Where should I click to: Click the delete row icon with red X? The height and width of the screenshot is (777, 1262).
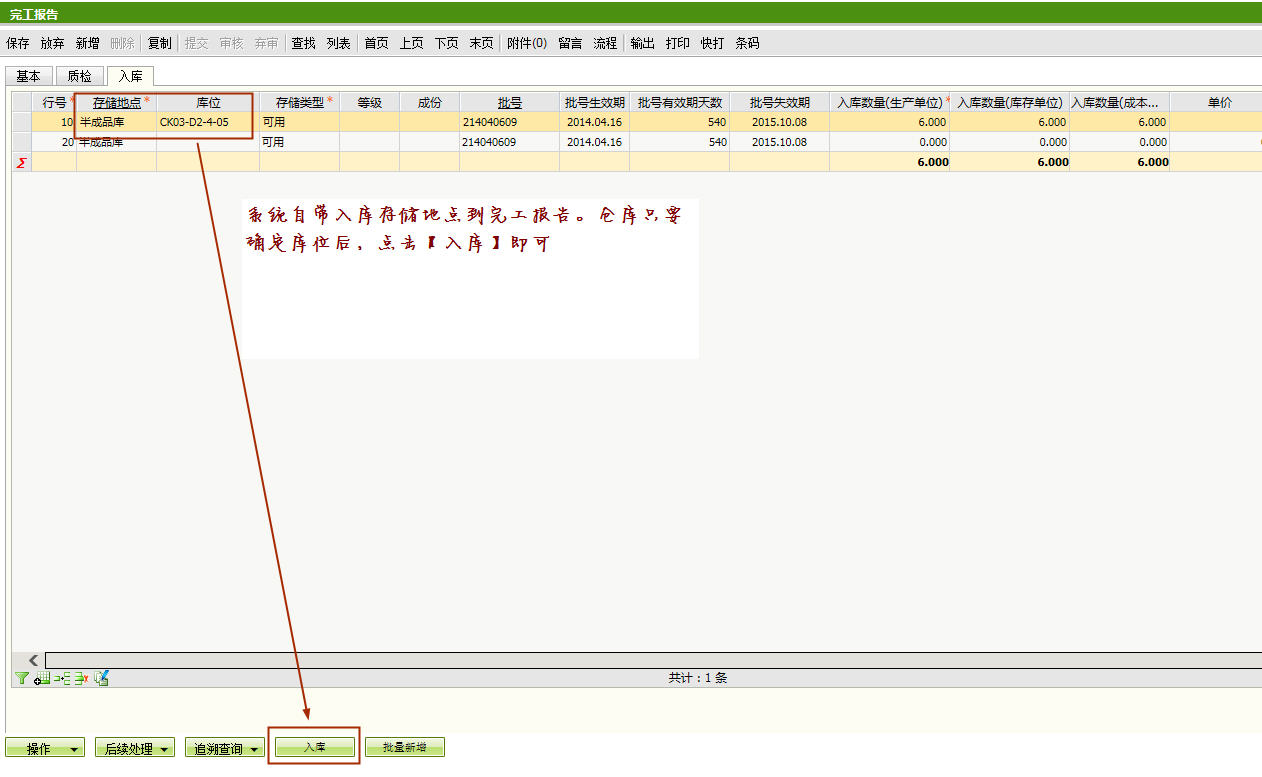click(x=81, y=678)
